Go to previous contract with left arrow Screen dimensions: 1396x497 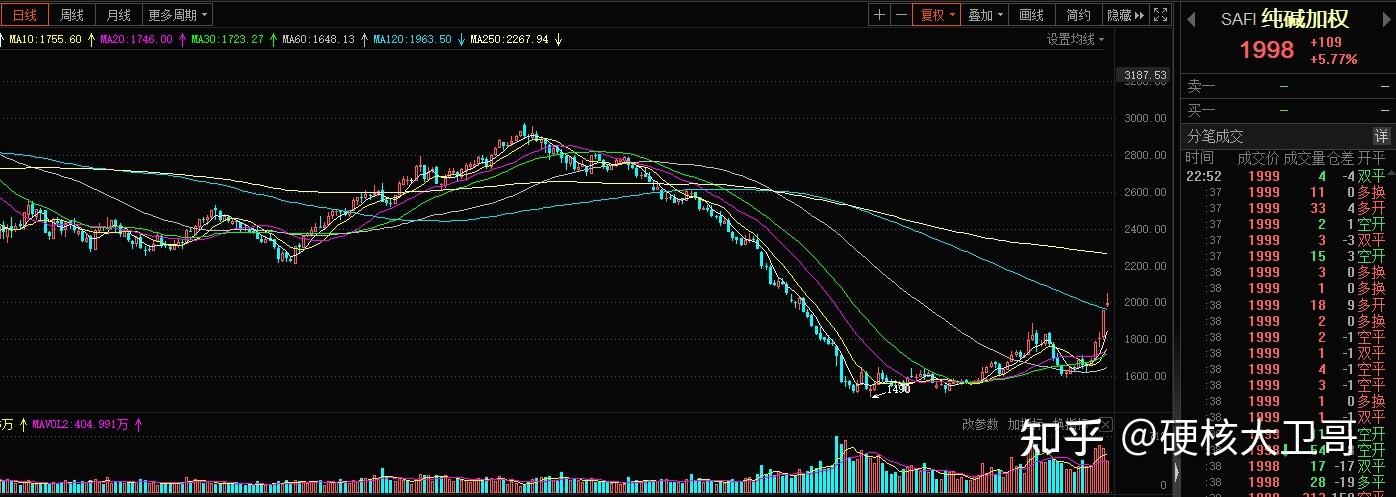[x=1191, y=18]
